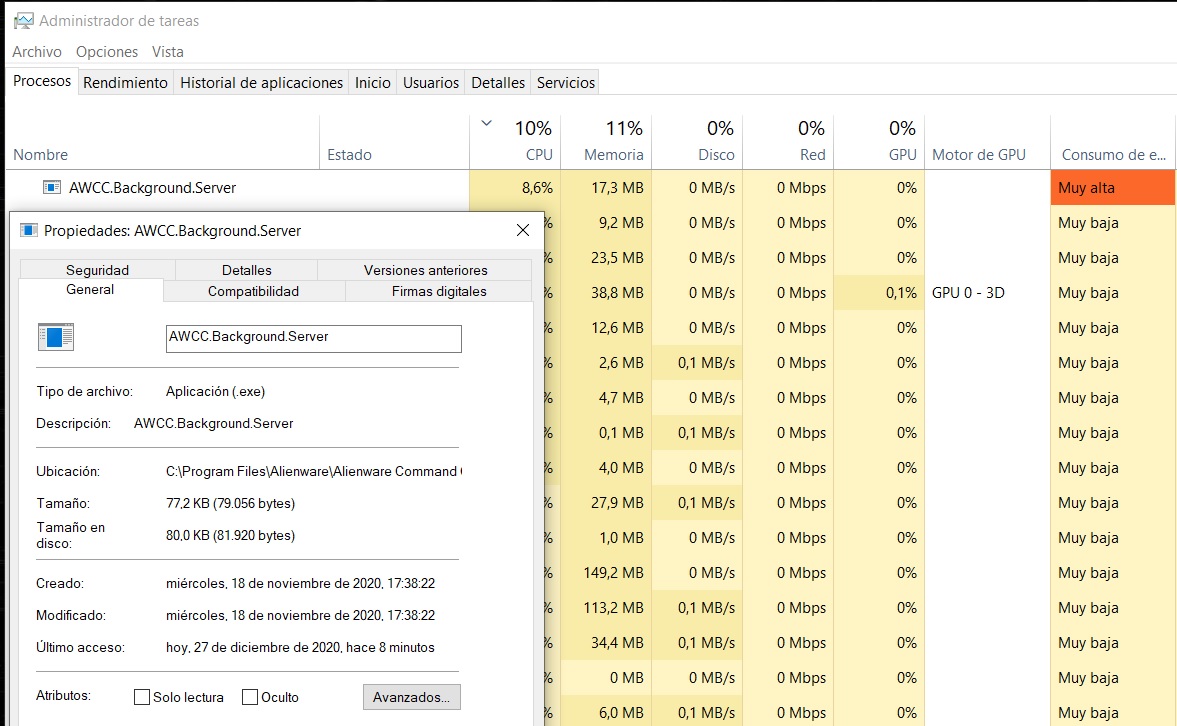Sort by the Memoria column header
1177x726 pixels.
(x=606, y=143)
